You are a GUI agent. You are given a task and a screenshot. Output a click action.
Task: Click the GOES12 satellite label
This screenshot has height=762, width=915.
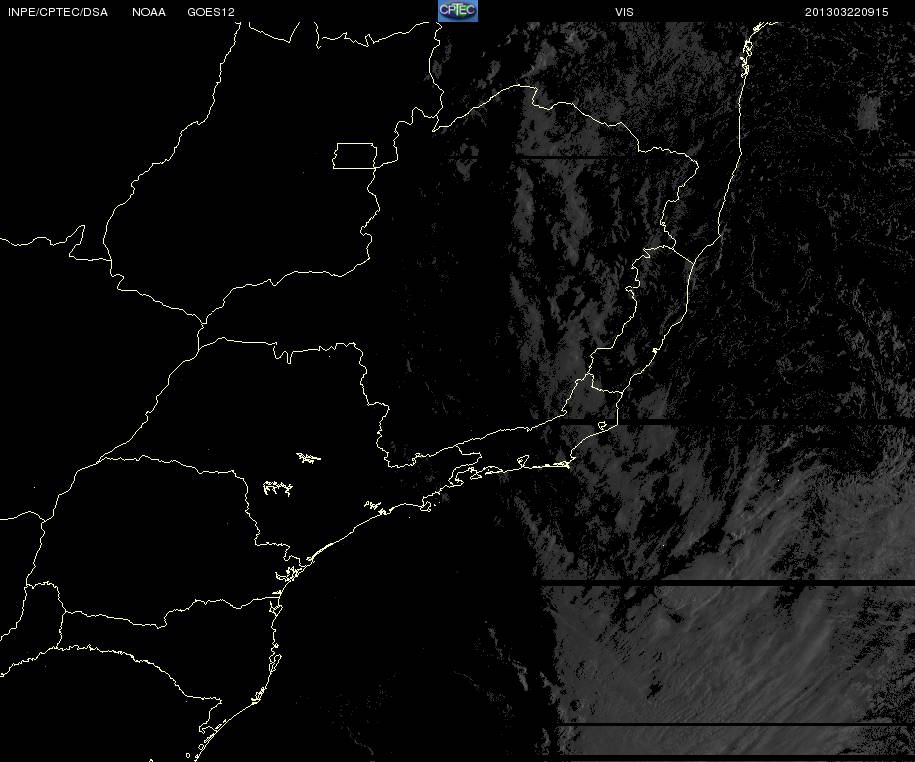click(211, 12)
